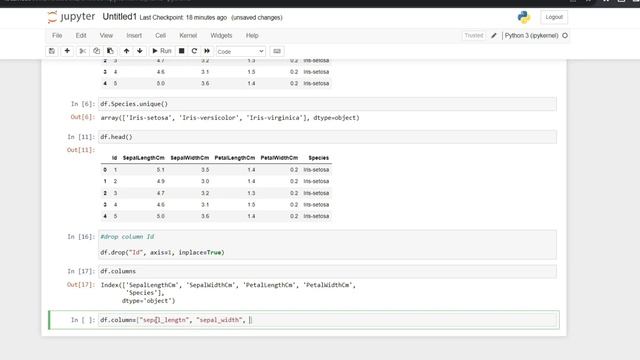
Task: Open the File menu
Action: pos(57,36)
